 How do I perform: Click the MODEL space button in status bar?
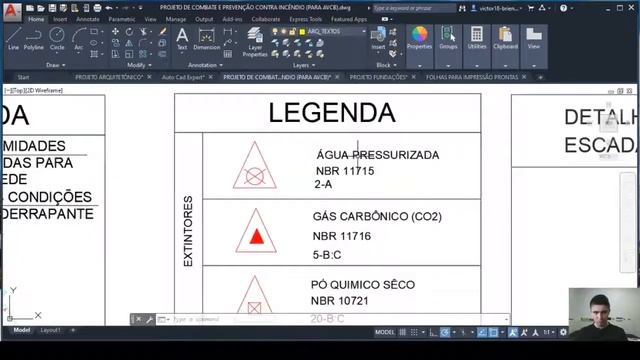coord(384,332)
